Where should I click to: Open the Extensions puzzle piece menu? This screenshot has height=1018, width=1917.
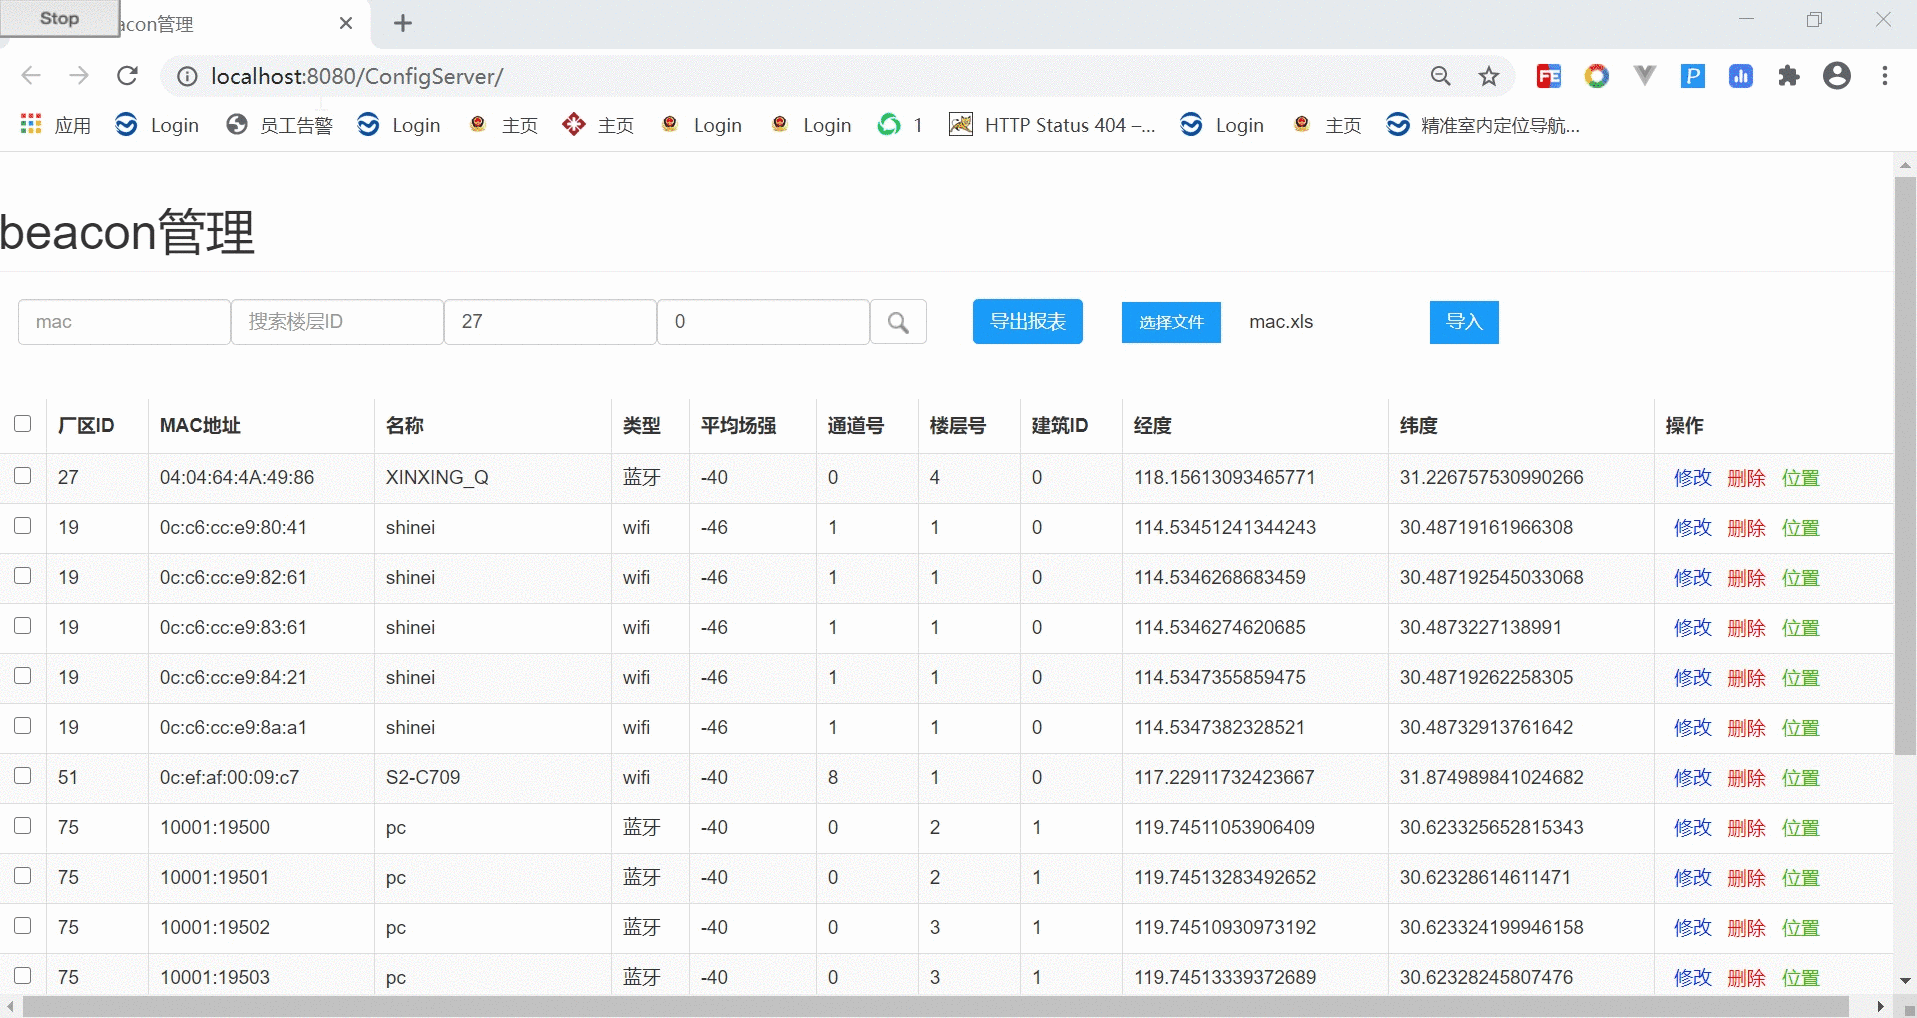click(x=1789, y=76)
